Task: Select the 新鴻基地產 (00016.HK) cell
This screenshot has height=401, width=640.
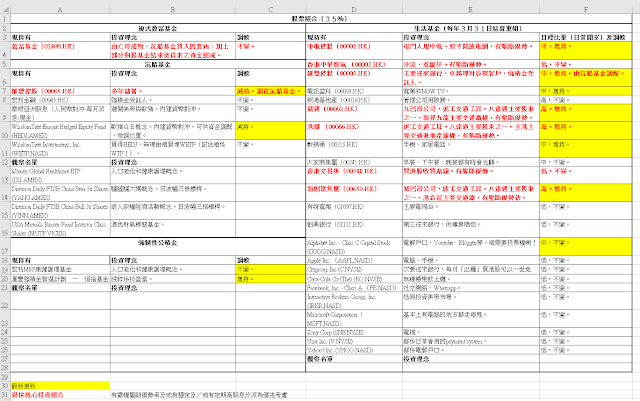Action: [354, 100]
